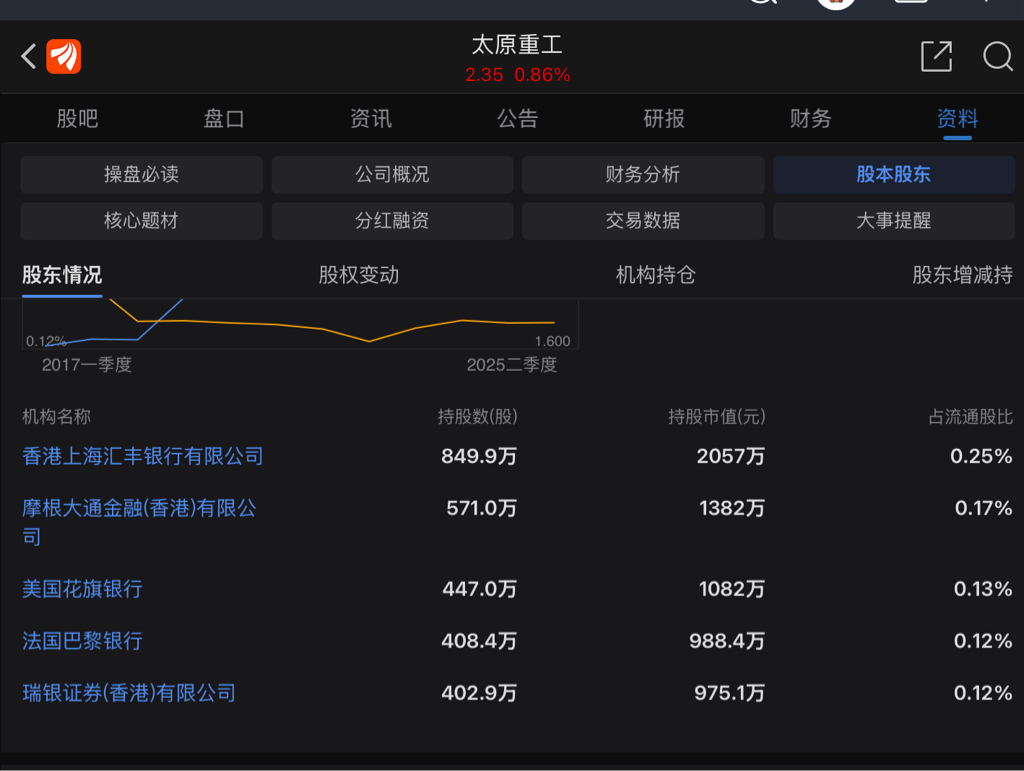
Task: Click the chart's 0.12% axis value
Action: [46, 341]
